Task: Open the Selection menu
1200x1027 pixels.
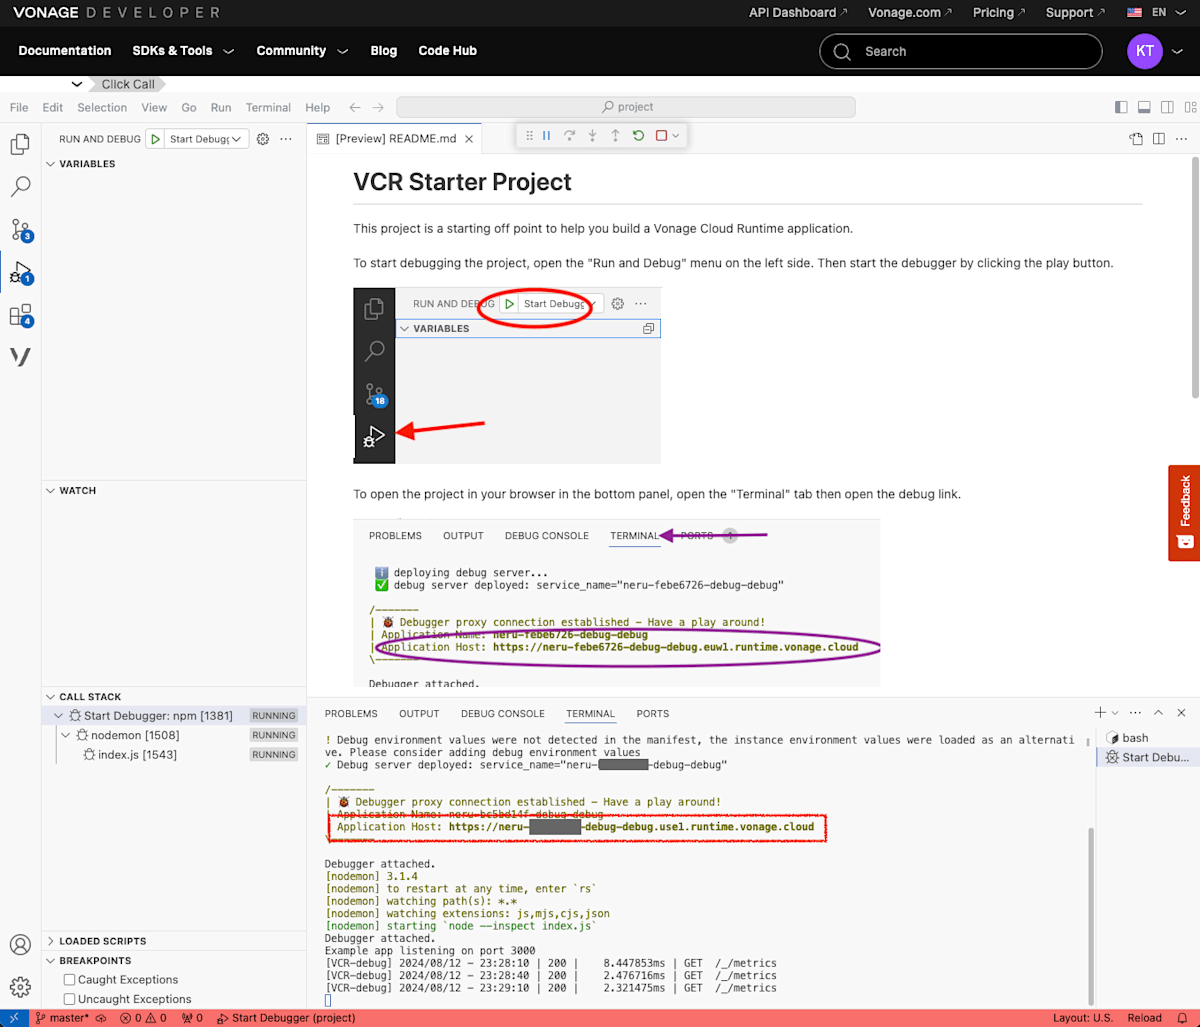Action: click(x=102, y=108)
